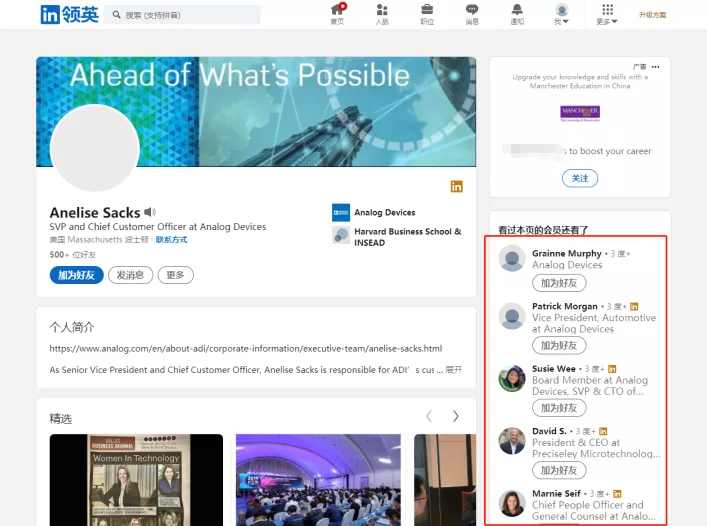Image resolution: width=707 pixels, height=526 pixels.
Task: Open Harvard Business School & INSEAD link
Action: (x=408, y=237)
